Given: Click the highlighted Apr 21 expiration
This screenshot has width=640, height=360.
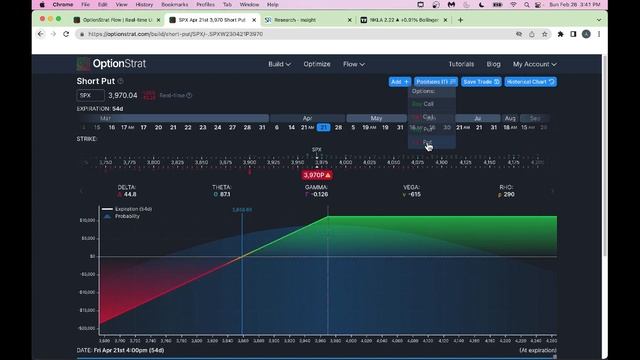Looking at the screenshot, I should 324,128.
